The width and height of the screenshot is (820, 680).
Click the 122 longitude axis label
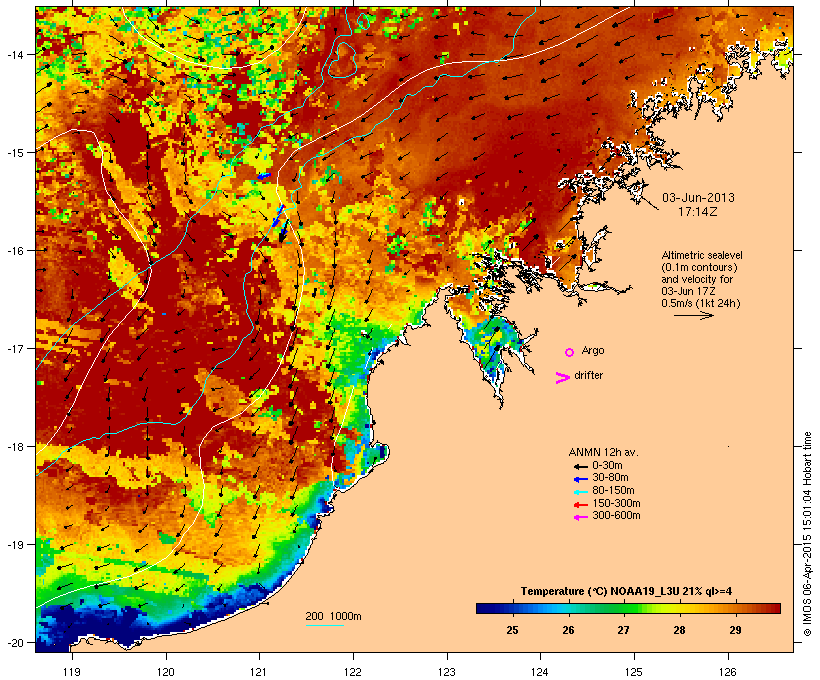(x=353, y=672)
